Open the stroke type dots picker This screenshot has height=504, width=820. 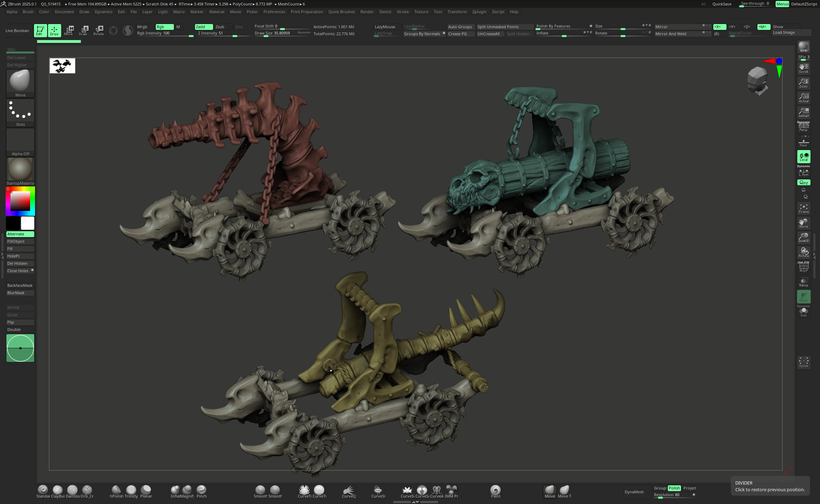20,111
